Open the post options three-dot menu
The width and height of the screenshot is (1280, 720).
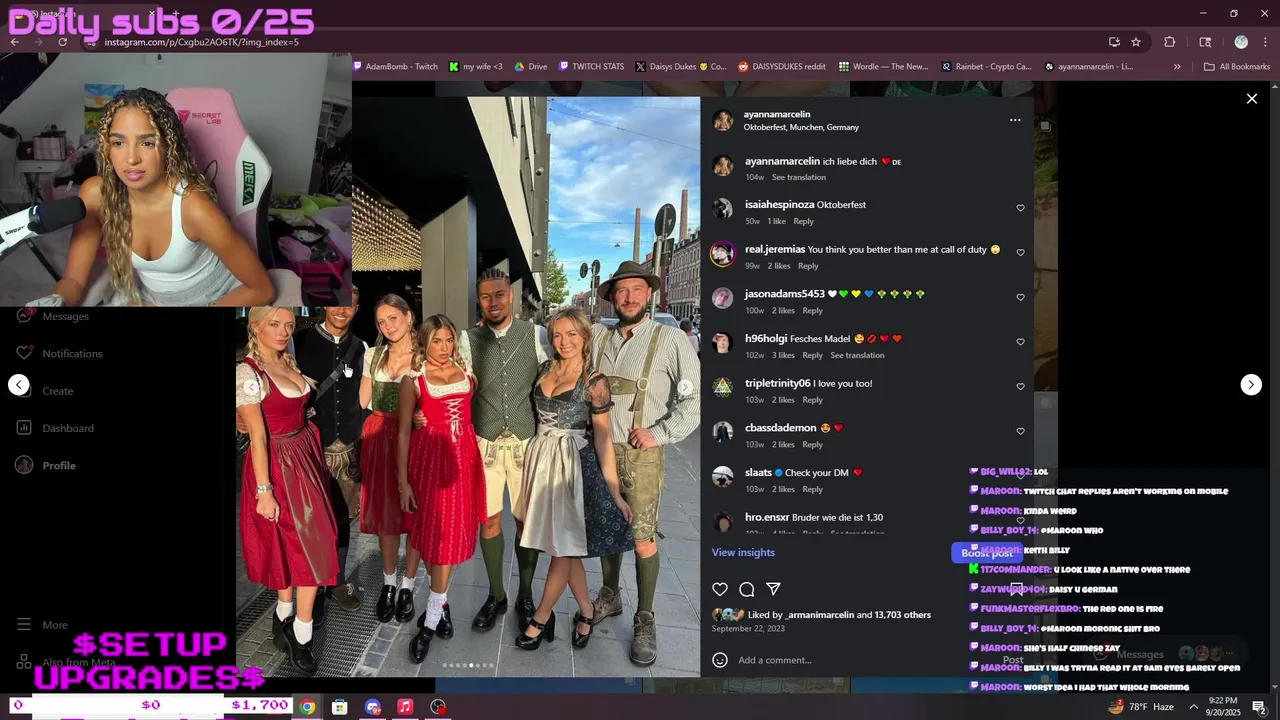(x=1015, y=120)
